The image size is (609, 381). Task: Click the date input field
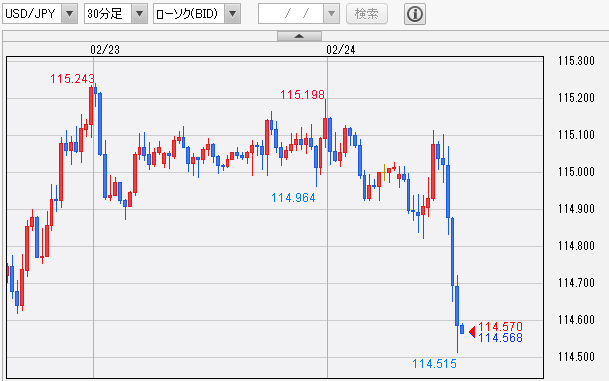(291, 14)
